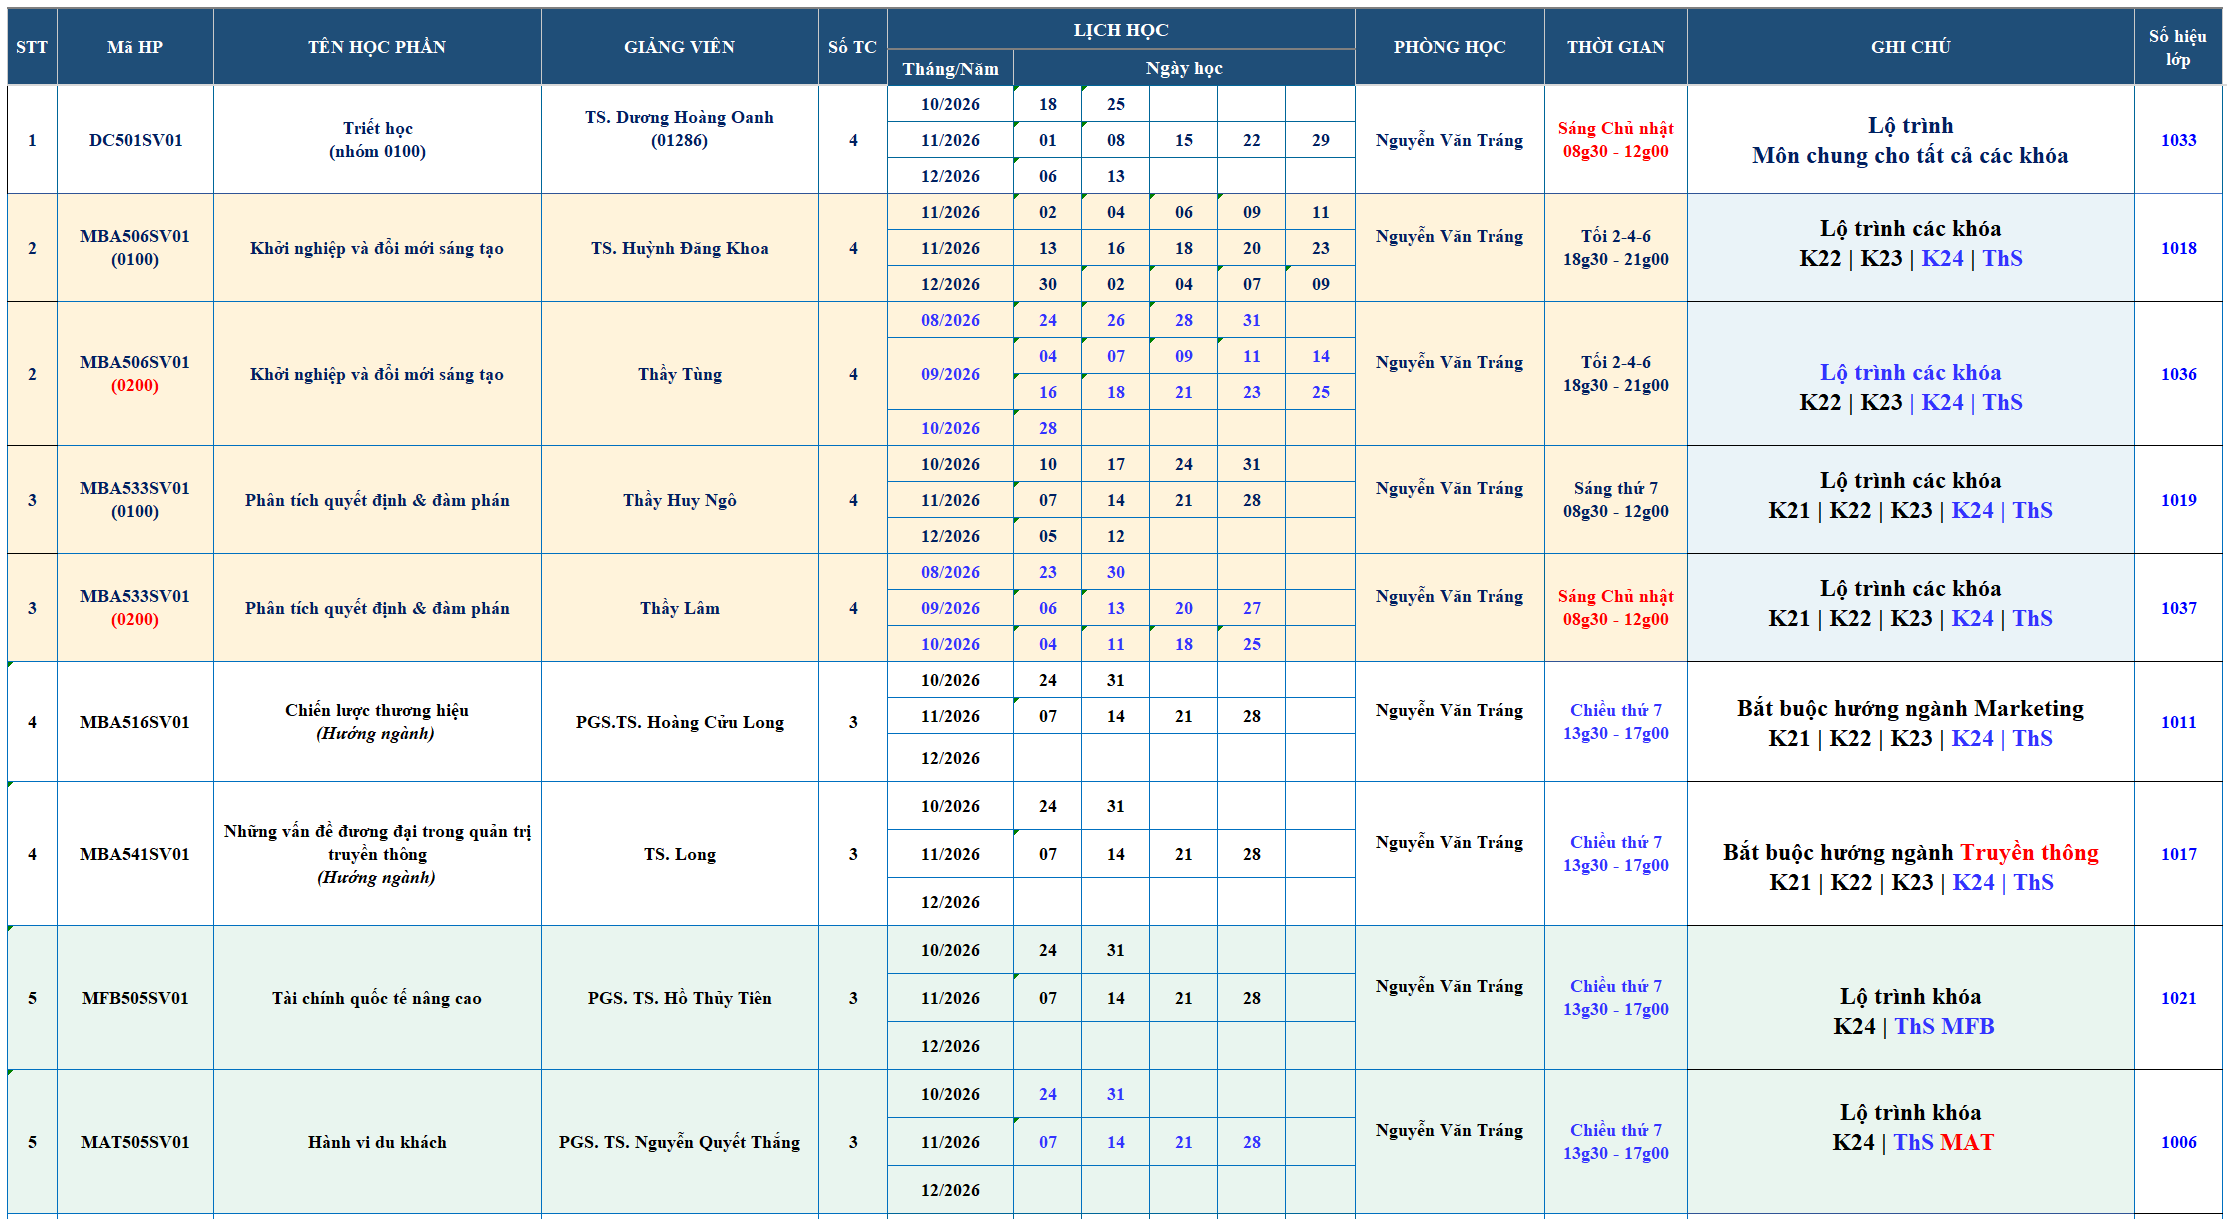
Task: Click lecturer Thầy Huy Ngô
Action: 679,500
